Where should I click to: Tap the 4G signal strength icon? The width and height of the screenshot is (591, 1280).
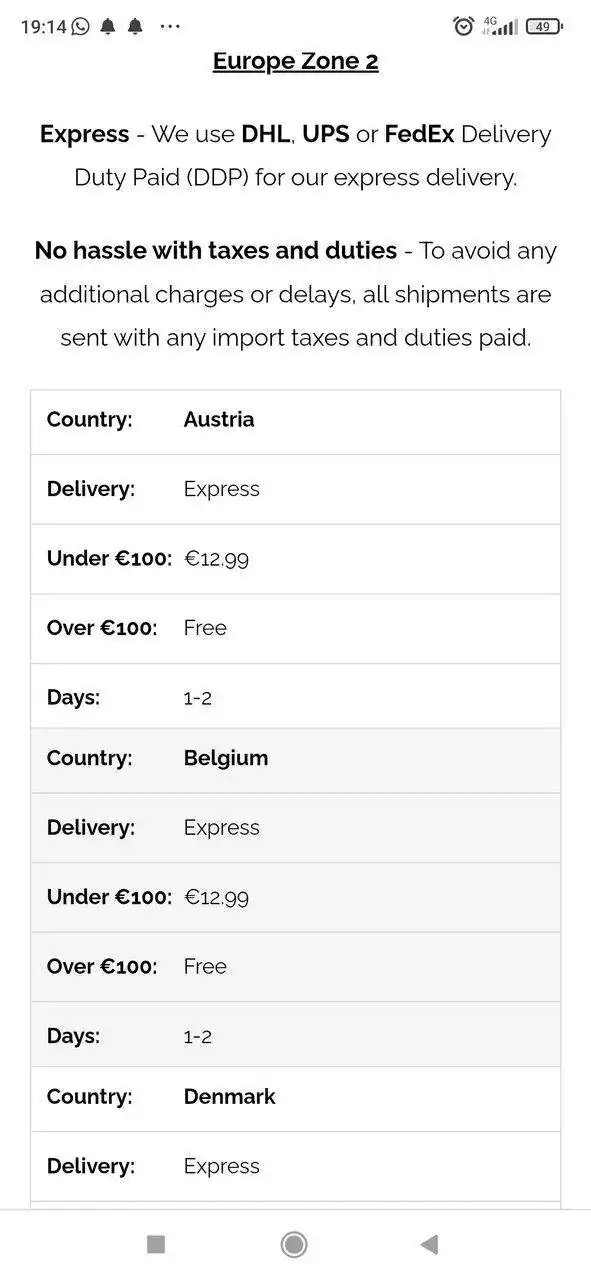(x=500, y=26)
